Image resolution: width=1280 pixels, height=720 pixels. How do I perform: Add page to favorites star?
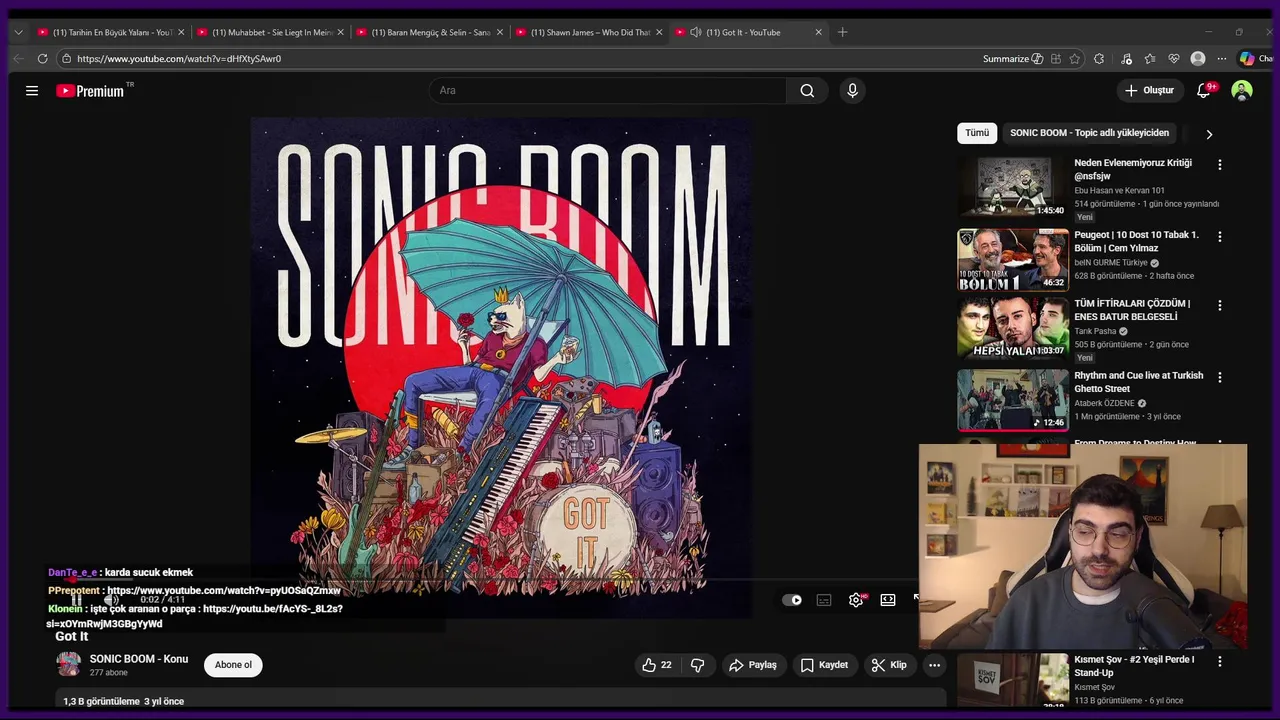coord(1075,59)
